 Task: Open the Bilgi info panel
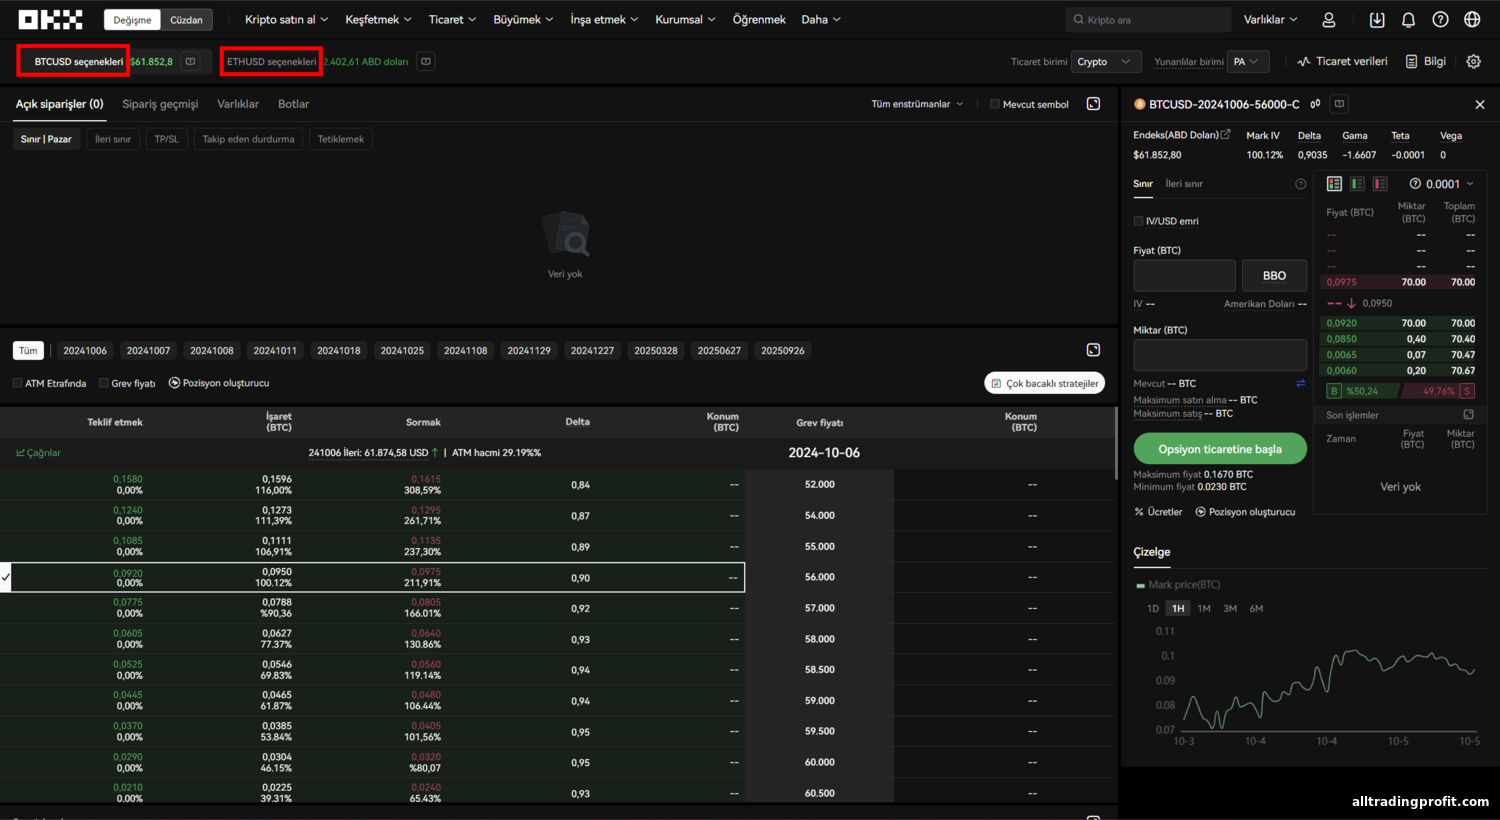(1426, 61)
